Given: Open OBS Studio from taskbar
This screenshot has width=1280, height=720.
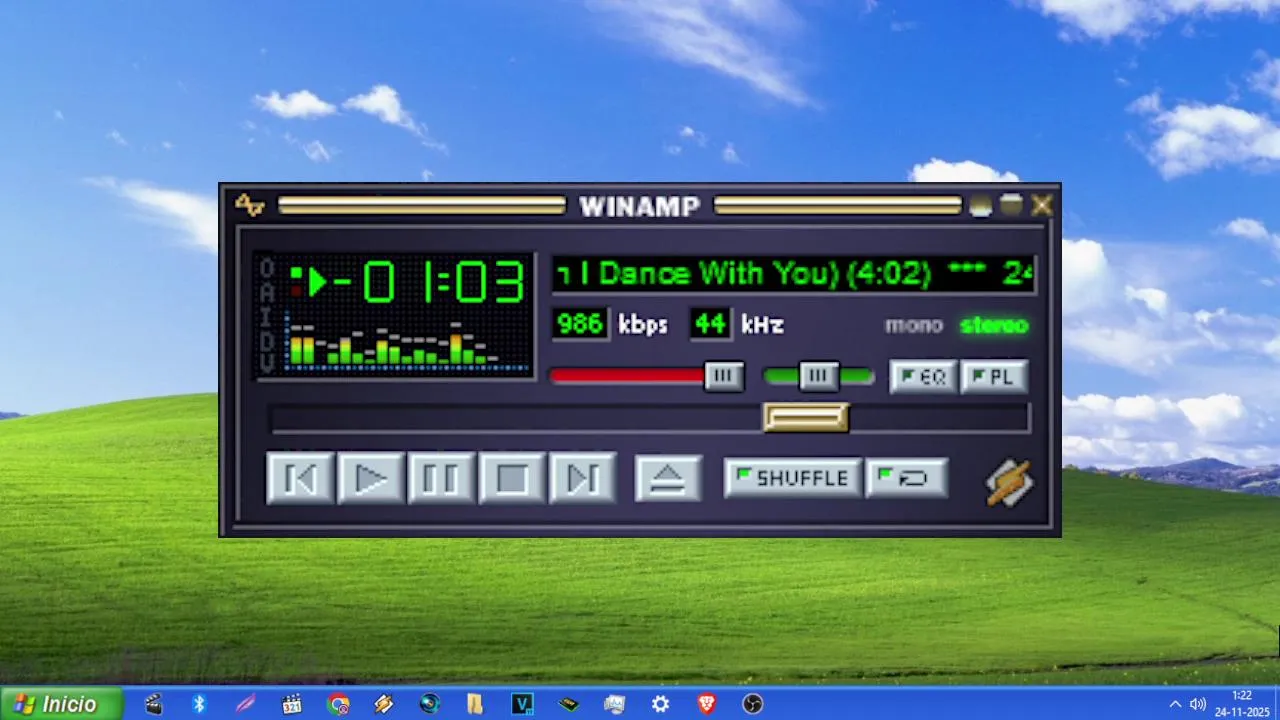Looking at the screenshot, I should click(753, 704).
